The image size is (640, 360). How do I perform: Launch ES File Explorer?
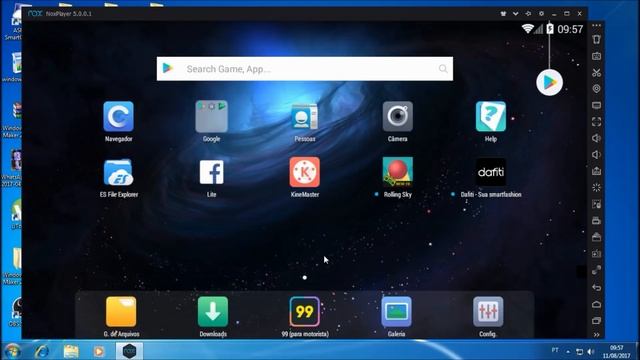[118, 173]
